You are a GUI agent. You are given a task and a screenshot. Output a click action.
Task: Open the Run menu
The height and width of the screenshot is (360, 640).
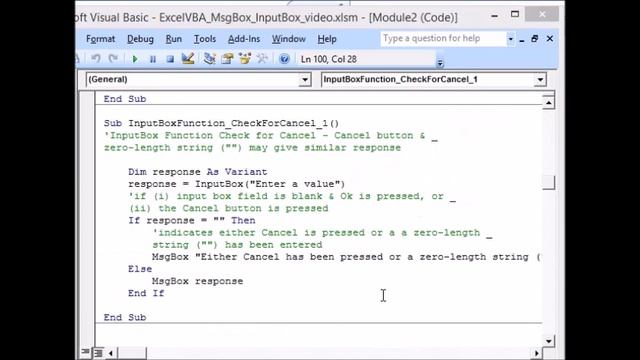tap(173, 39)
